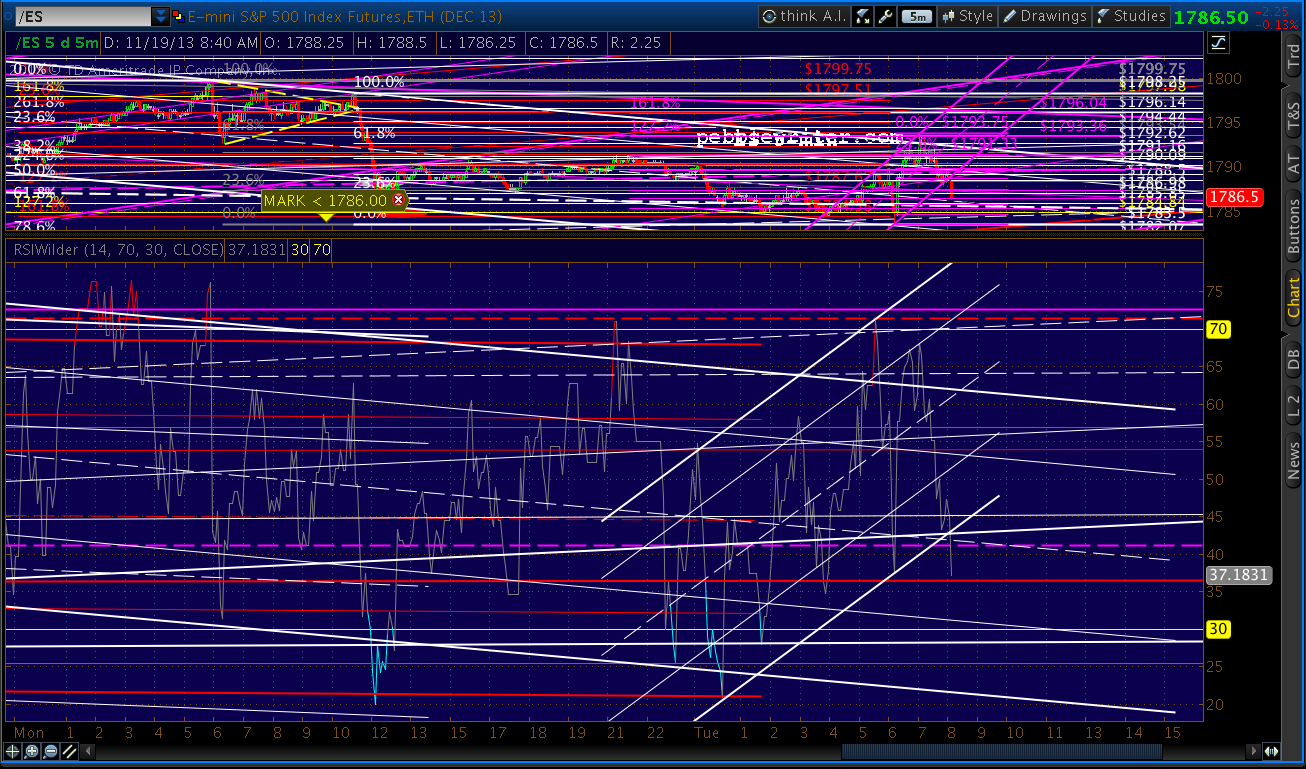Screen dimensions: 1306x769
Task: Open the Style menu
Action: [x=966, y=16]
